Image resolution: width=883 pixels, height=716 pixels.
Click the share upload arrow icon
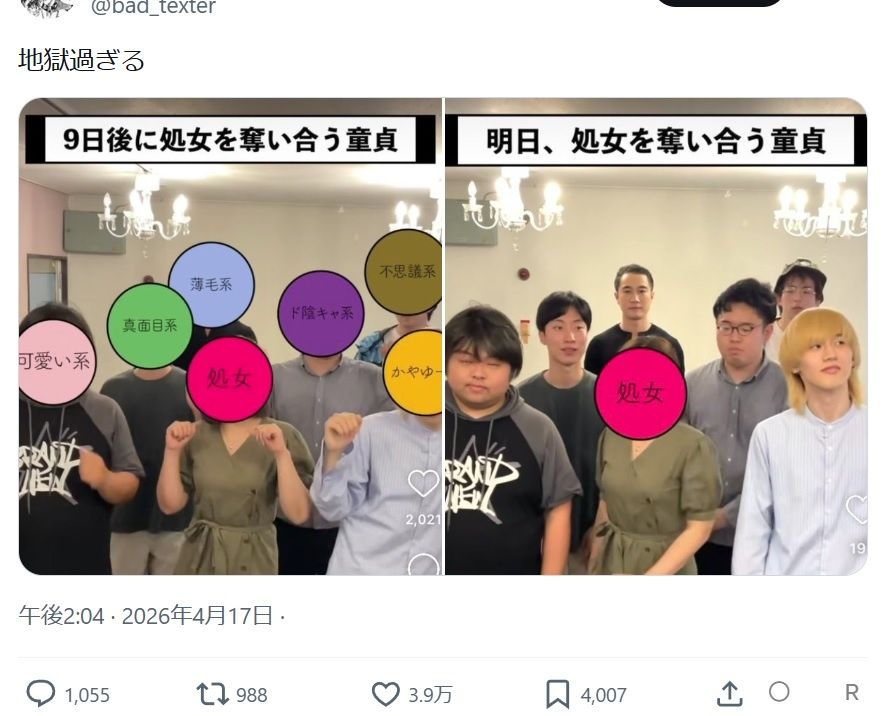730,693
